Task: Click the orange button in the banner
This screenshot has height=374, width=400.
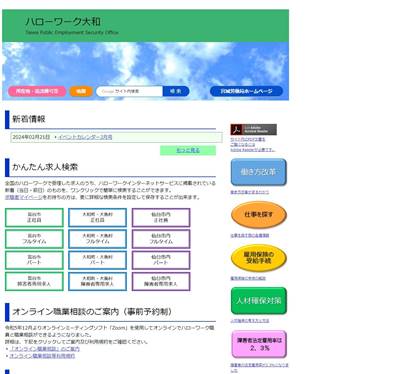Action: tap(81, 91)
